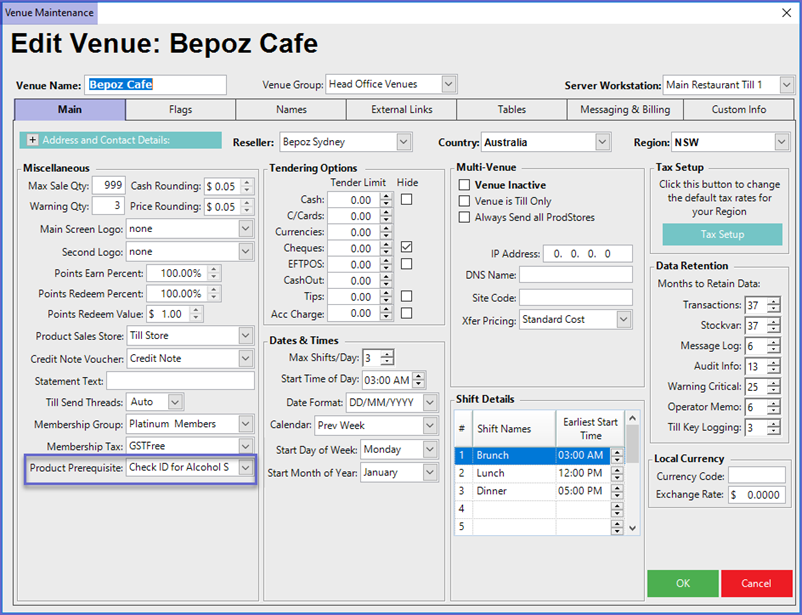Check the Venue Inactive checkbox
This screenshot has width=802, height=615.
point(464,185)
